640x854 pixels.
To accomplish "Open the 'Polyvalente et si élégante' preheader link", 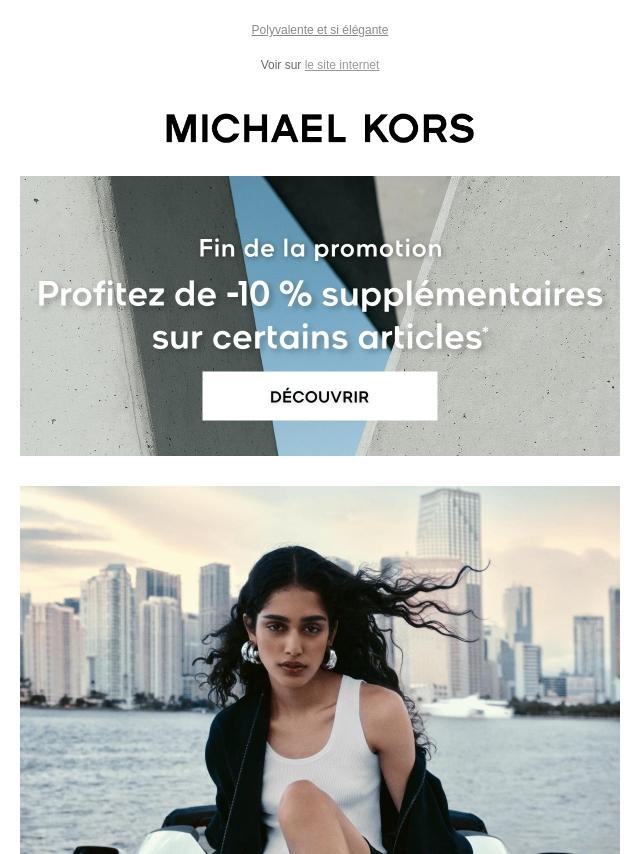I will [320, 30].
